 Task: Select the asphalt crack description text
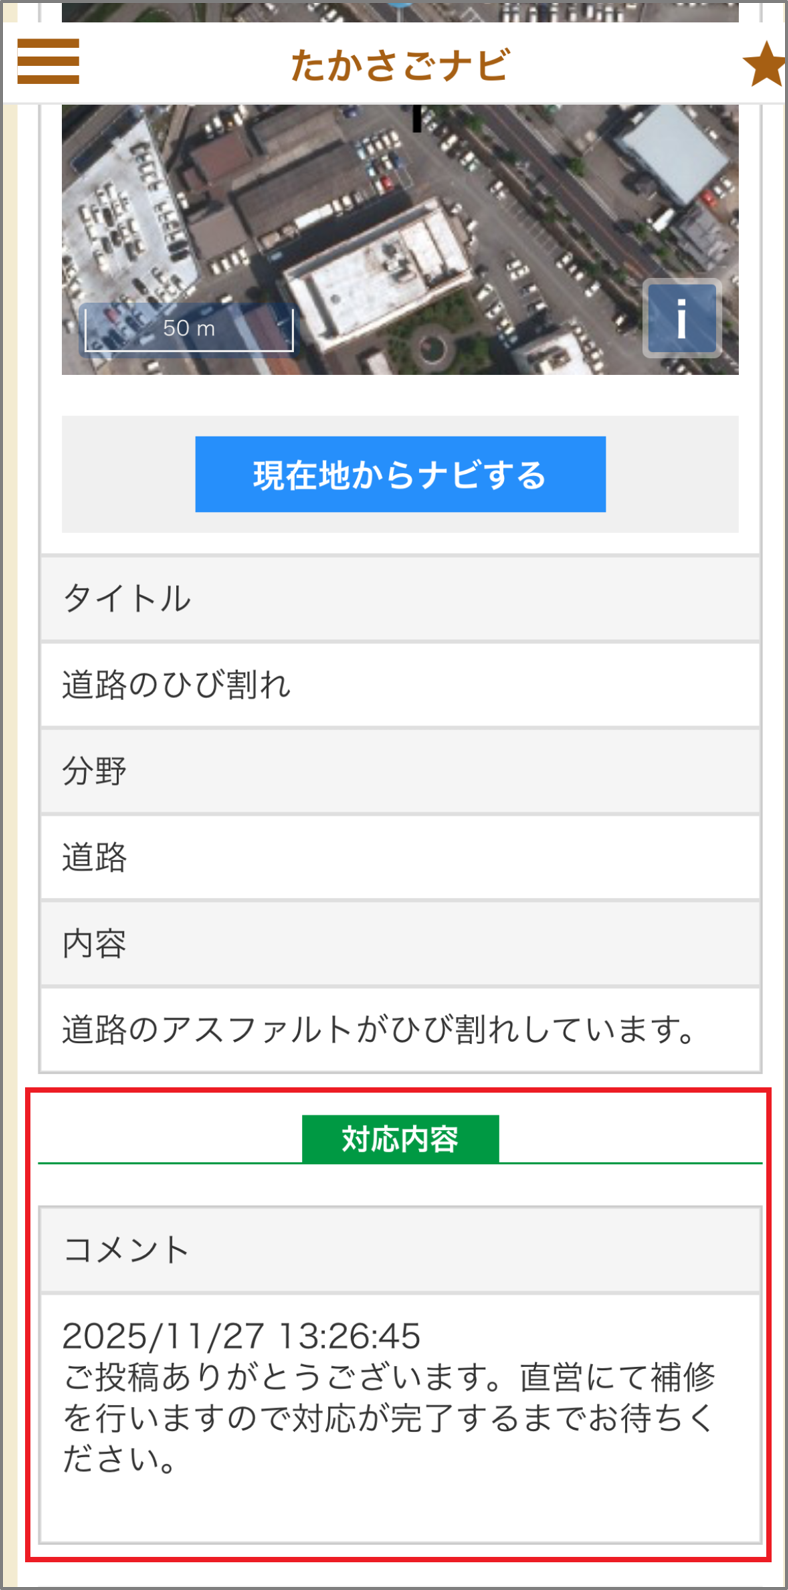[x=378, y=1030]
